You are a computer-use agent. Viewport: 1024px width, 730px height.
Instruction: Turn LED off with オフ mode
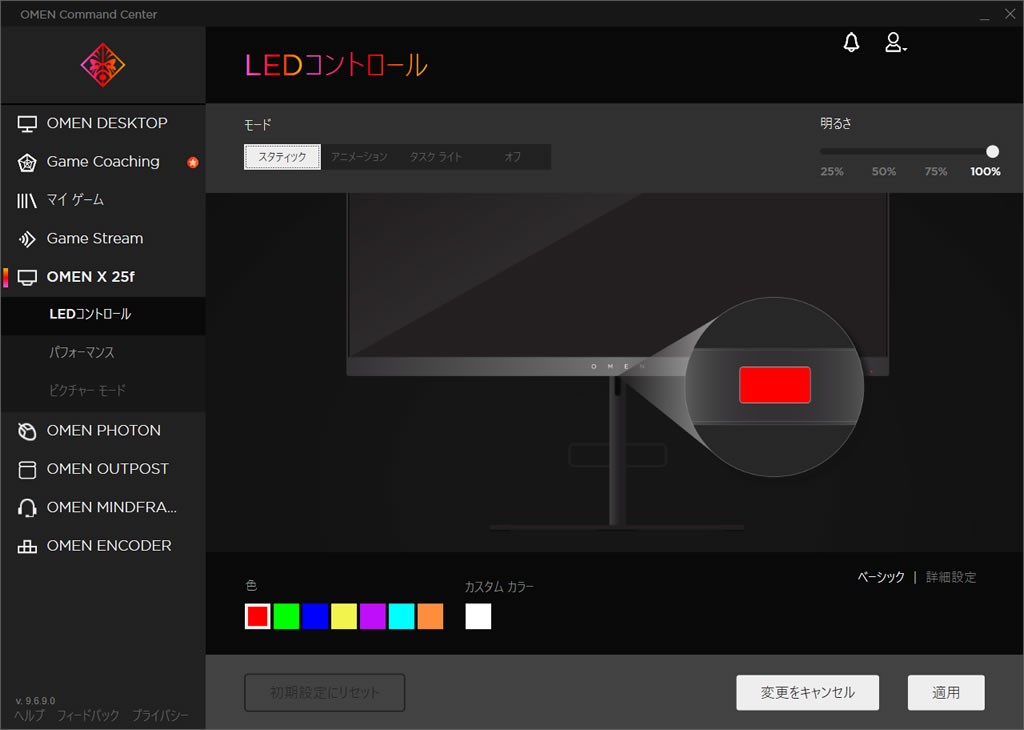click(x=512, y=157)
